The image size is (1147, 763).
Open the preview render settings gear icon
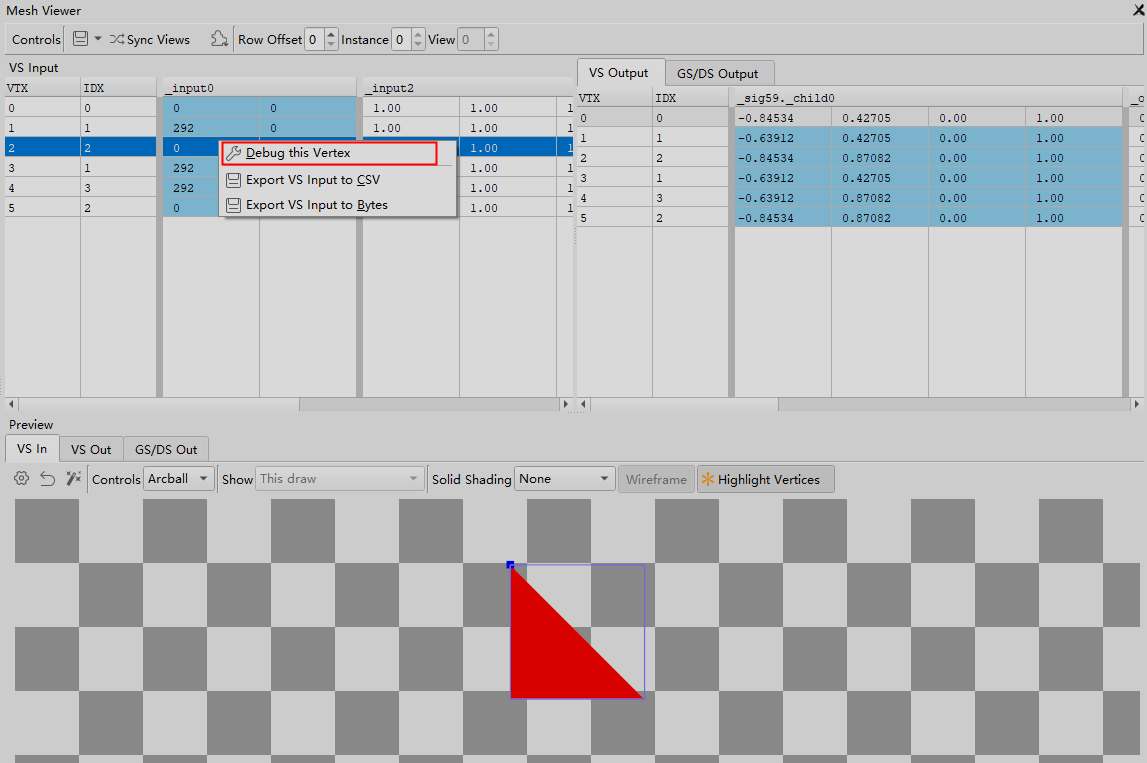point(20,479)
